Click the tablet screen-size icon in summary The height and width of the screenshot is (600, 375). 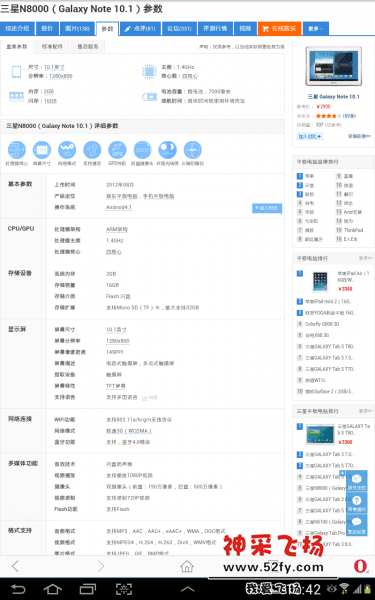click(x=16, y=72)
